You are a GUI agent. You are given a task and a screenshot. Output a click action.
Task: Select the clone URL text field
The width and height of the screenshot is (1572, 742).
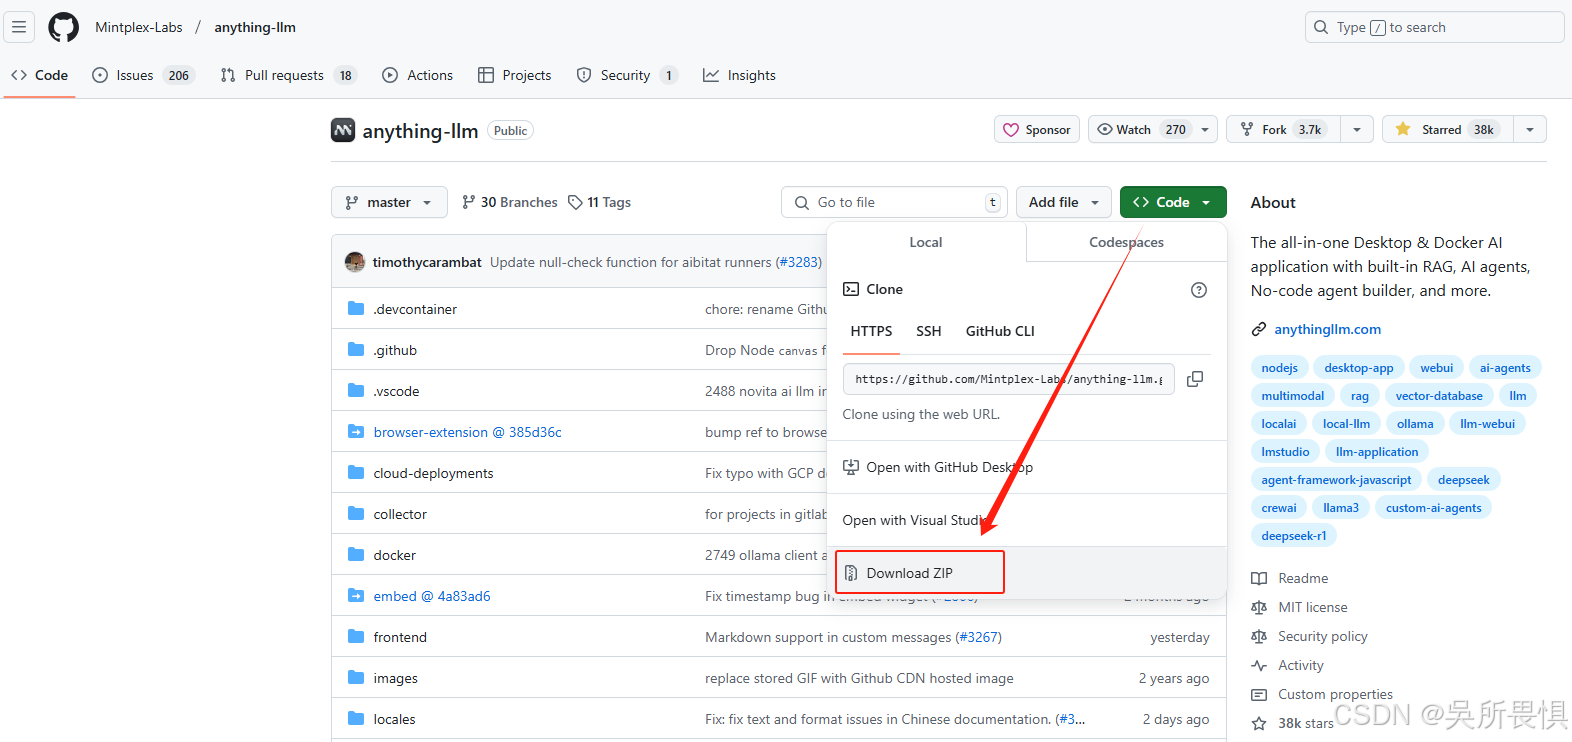coord(1008,379)
